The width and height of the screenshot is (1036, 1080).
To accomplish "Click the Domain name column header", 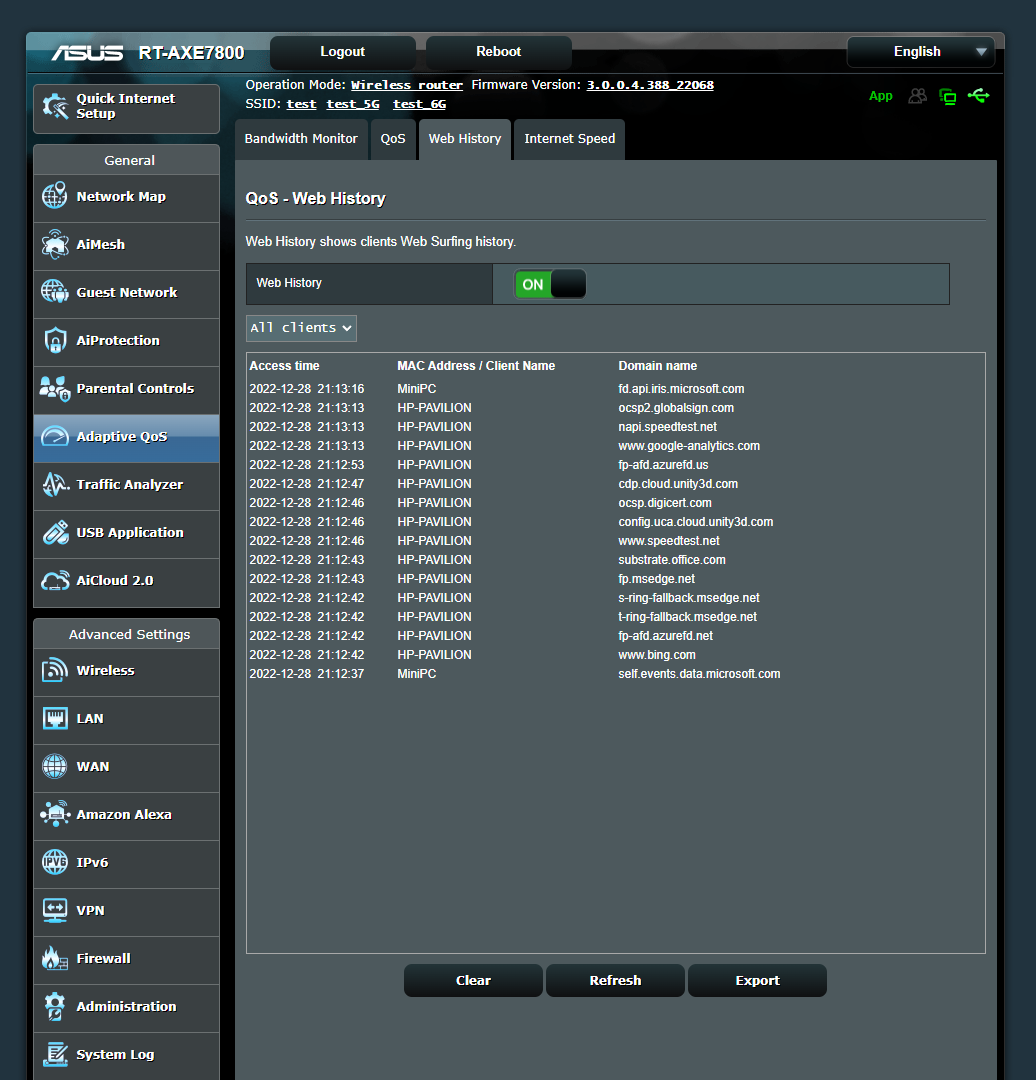I will point(657,366).
